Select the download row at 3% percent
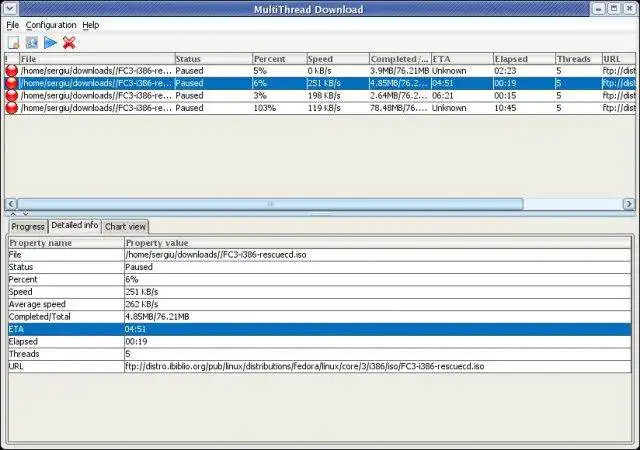Viewport: 640px width, 450px height. pos(320,96)
